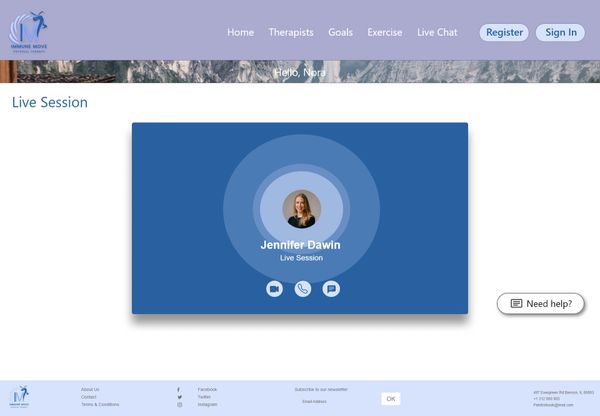Click the Sign In button
600x416 pixels.
click(560, 33)
